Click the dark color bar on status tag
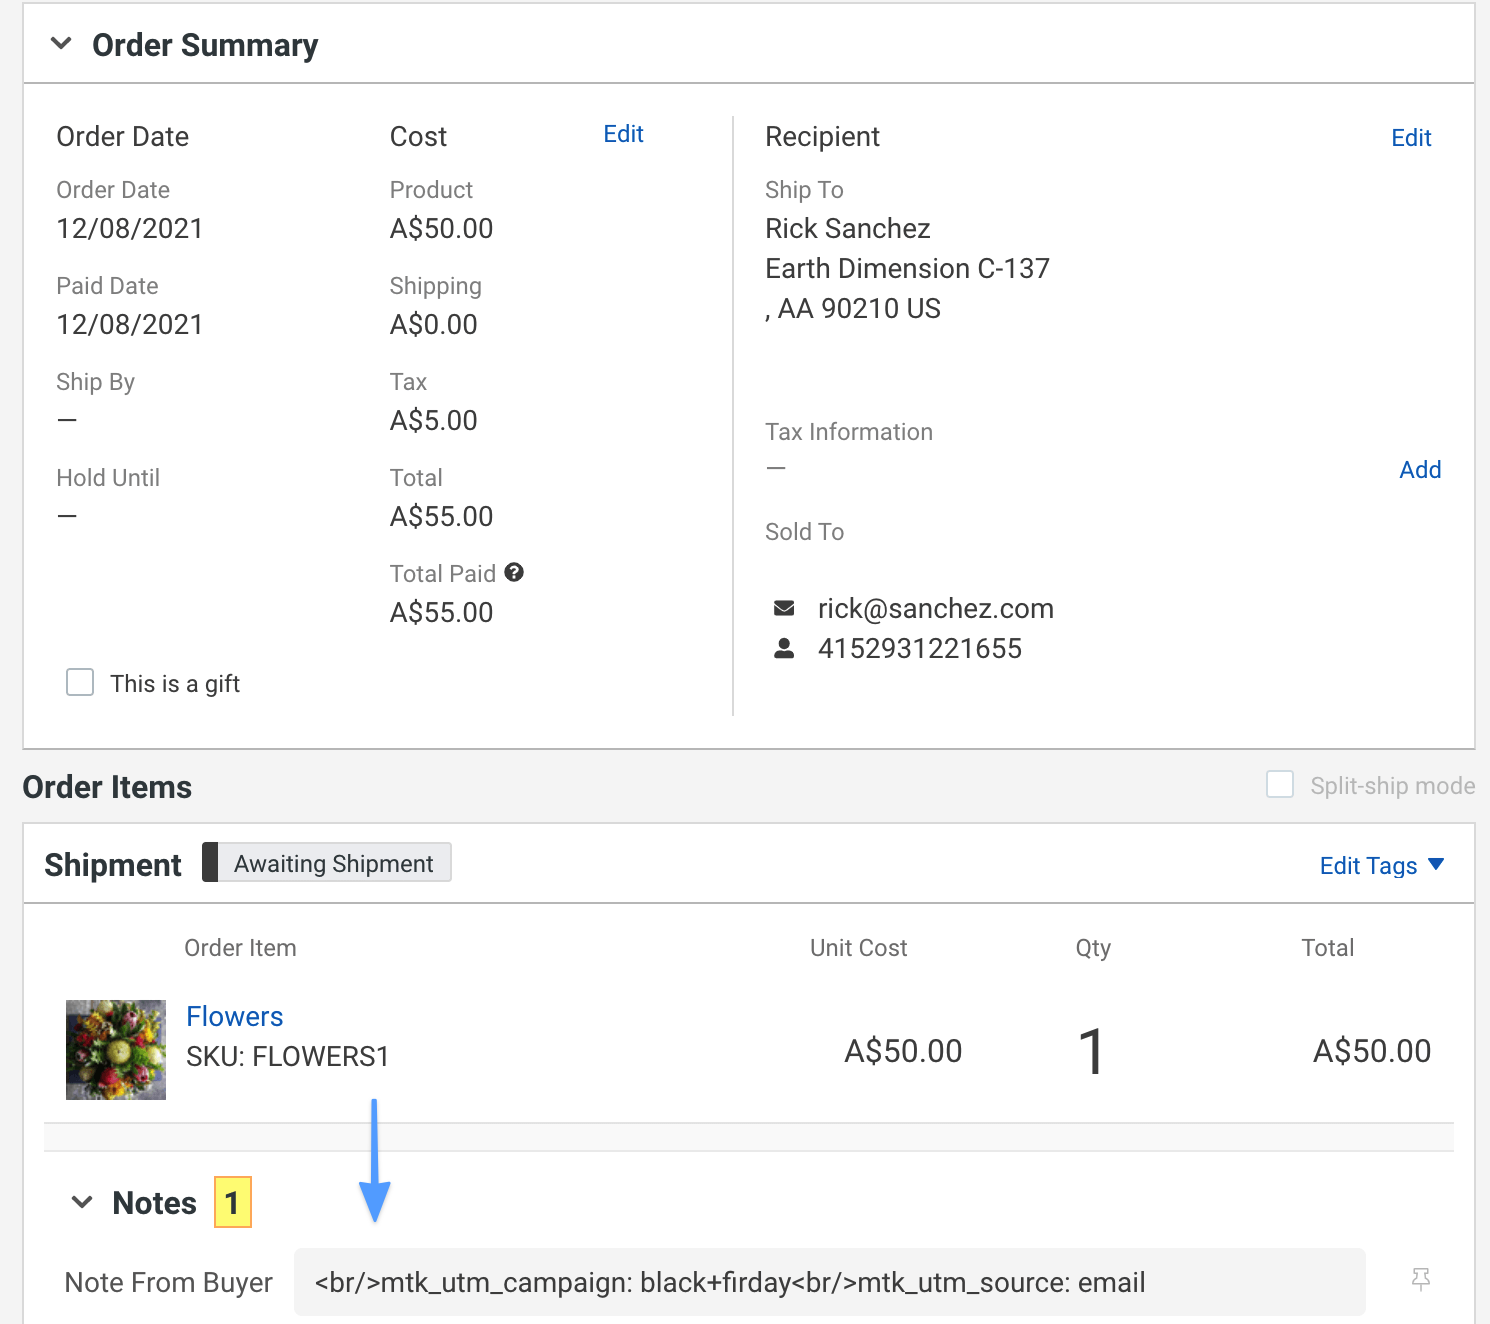The width and height of the screenshot is (1490, 1324). tap(210, 862)
